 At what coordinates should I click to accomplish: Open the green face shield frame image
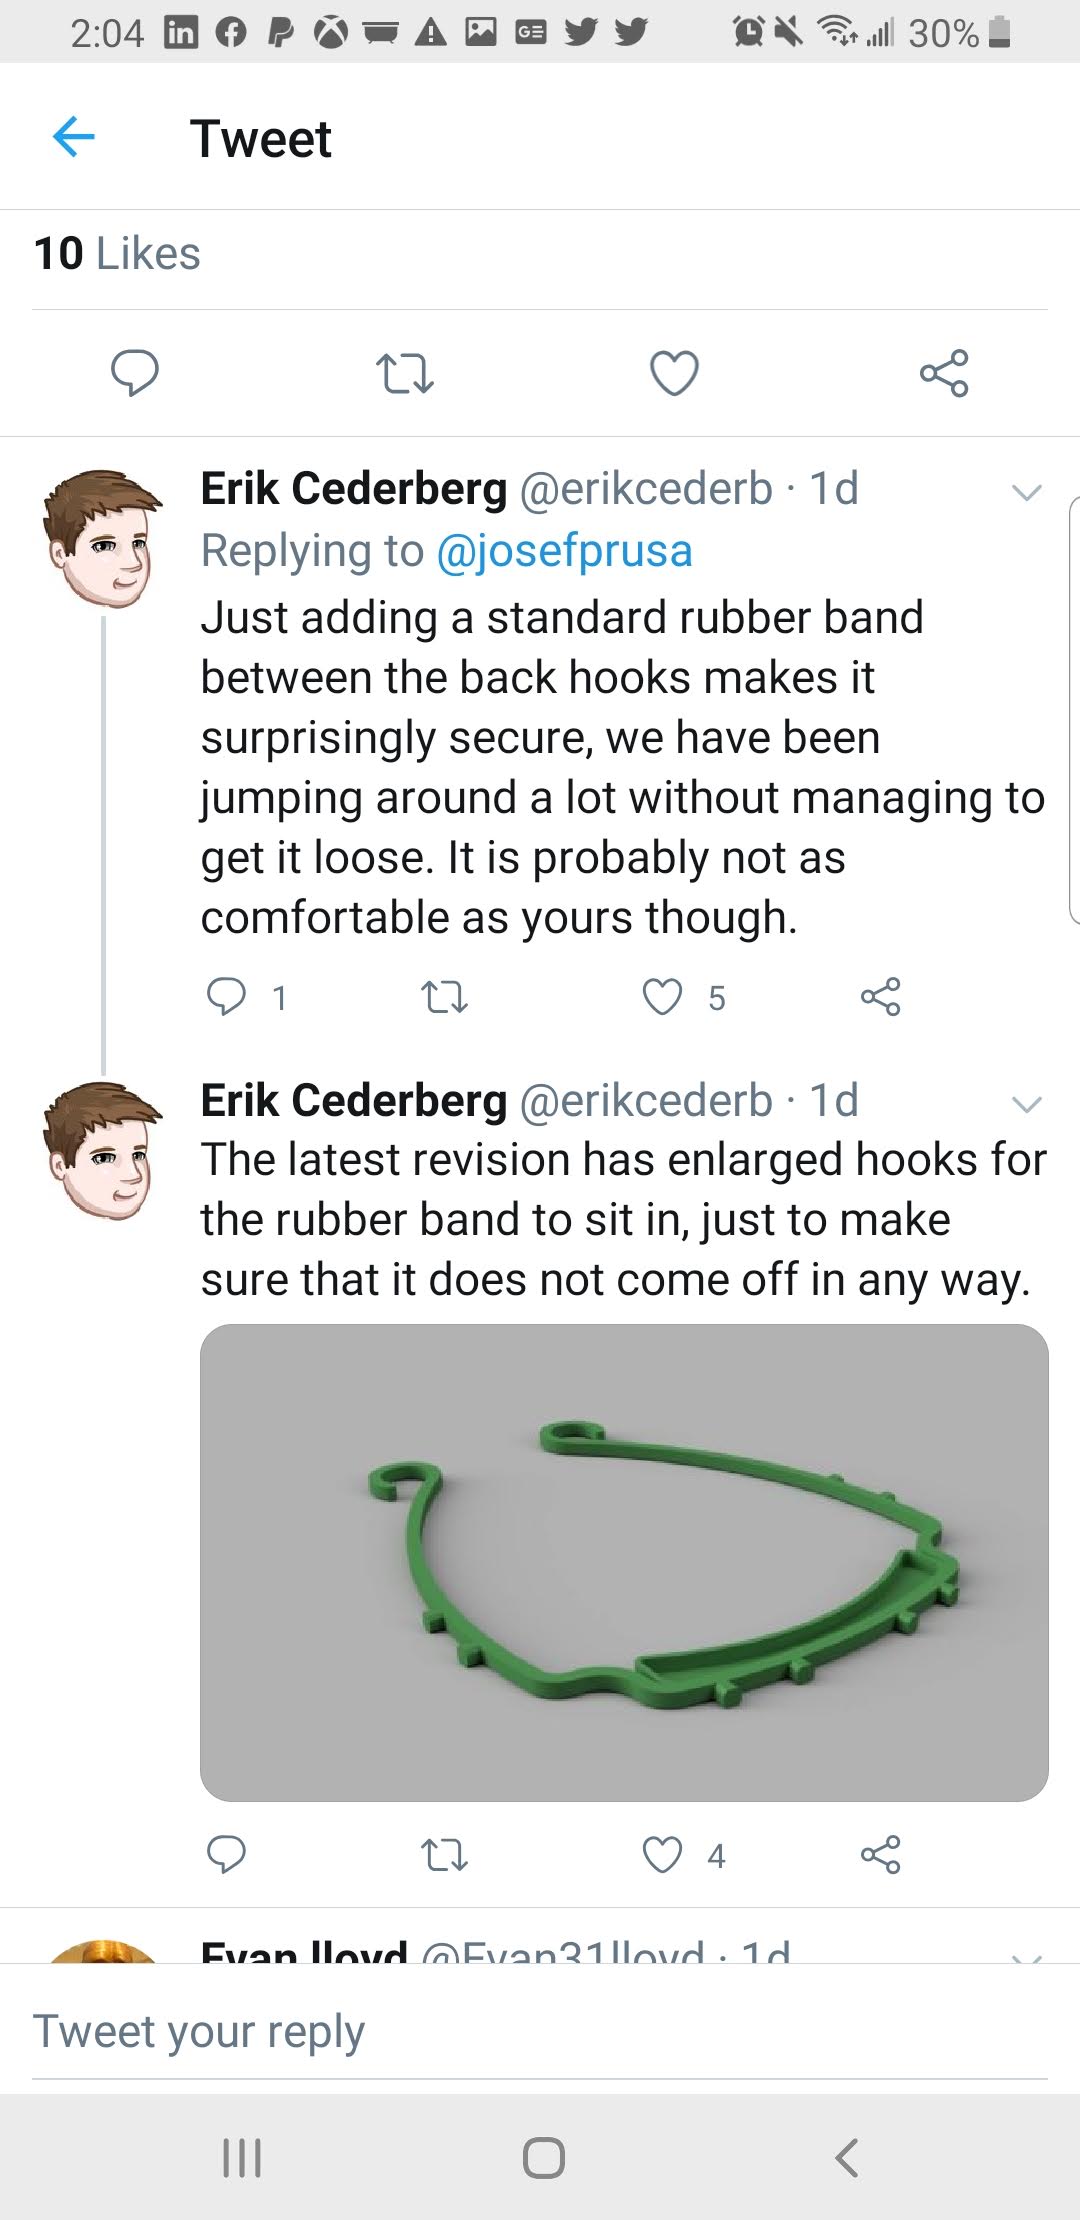pyautogui.click(x=624, y=1562)
